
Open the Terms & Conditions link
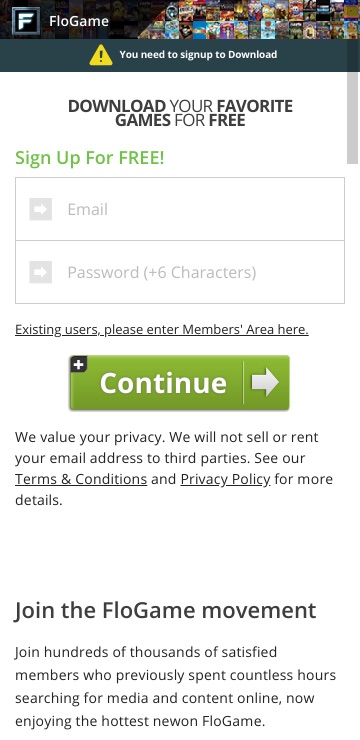click(81, 479)
